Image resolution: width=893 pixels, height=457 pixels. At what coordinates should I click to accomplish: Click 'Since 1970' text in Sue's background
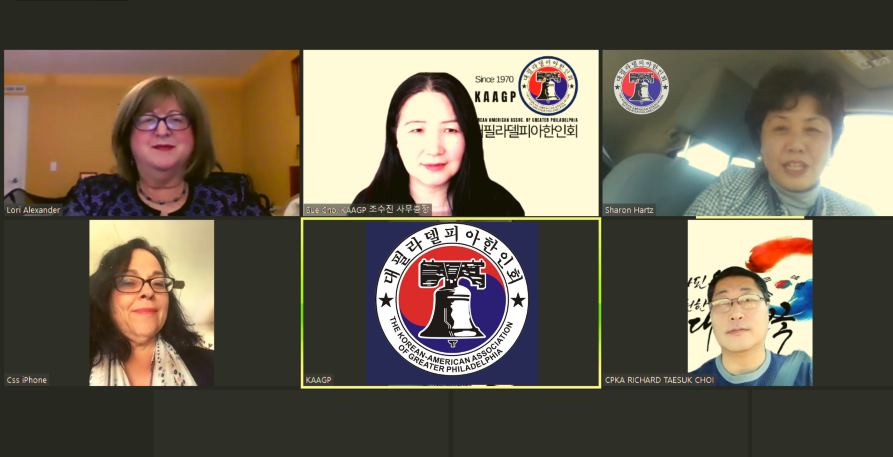pos(494,79)
